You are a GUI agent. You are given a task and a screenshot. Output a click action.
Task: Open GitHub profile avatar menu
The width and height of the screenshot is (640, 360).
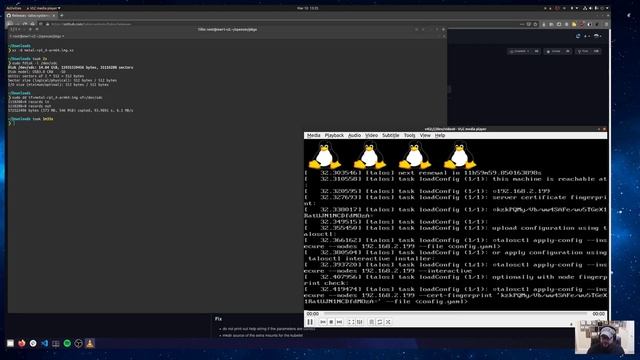tap(597, 36)
